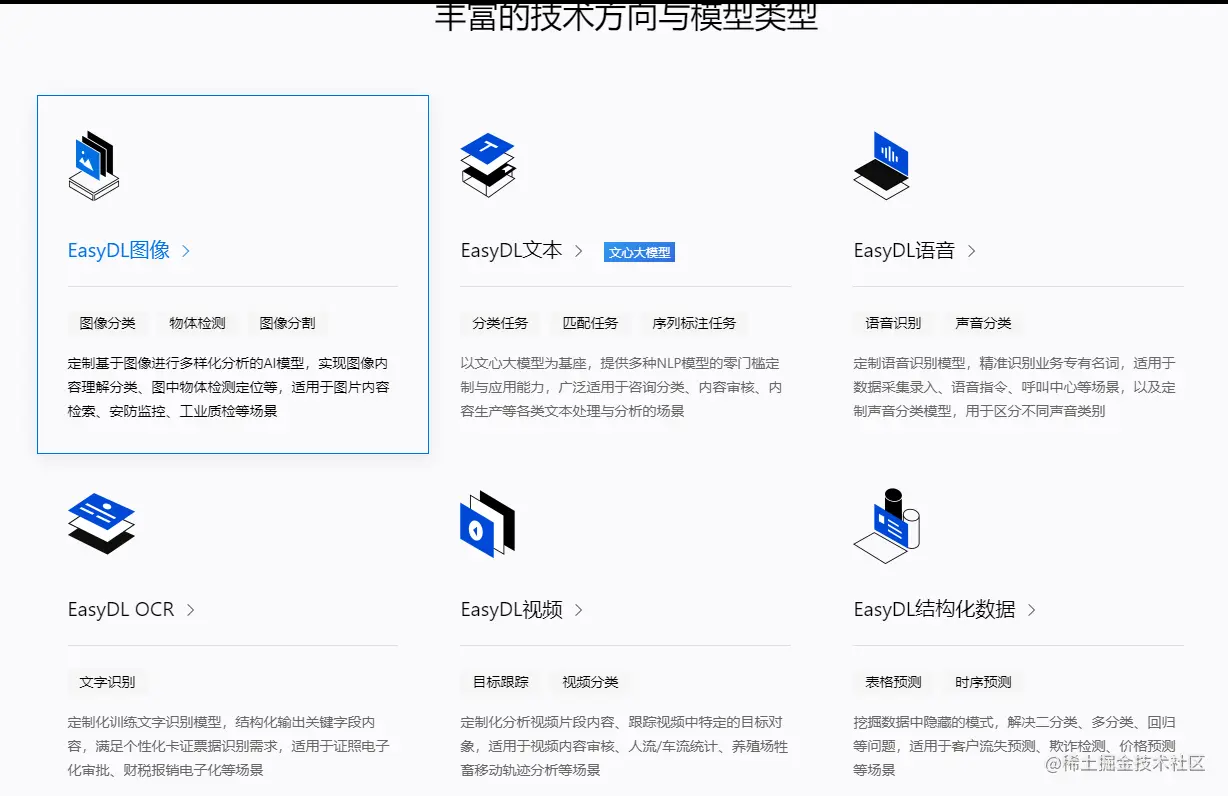Click the chevron arrow next to EasyDL OCR
The height and width of the screenshot is (796, 1228).
coord(190,610)
